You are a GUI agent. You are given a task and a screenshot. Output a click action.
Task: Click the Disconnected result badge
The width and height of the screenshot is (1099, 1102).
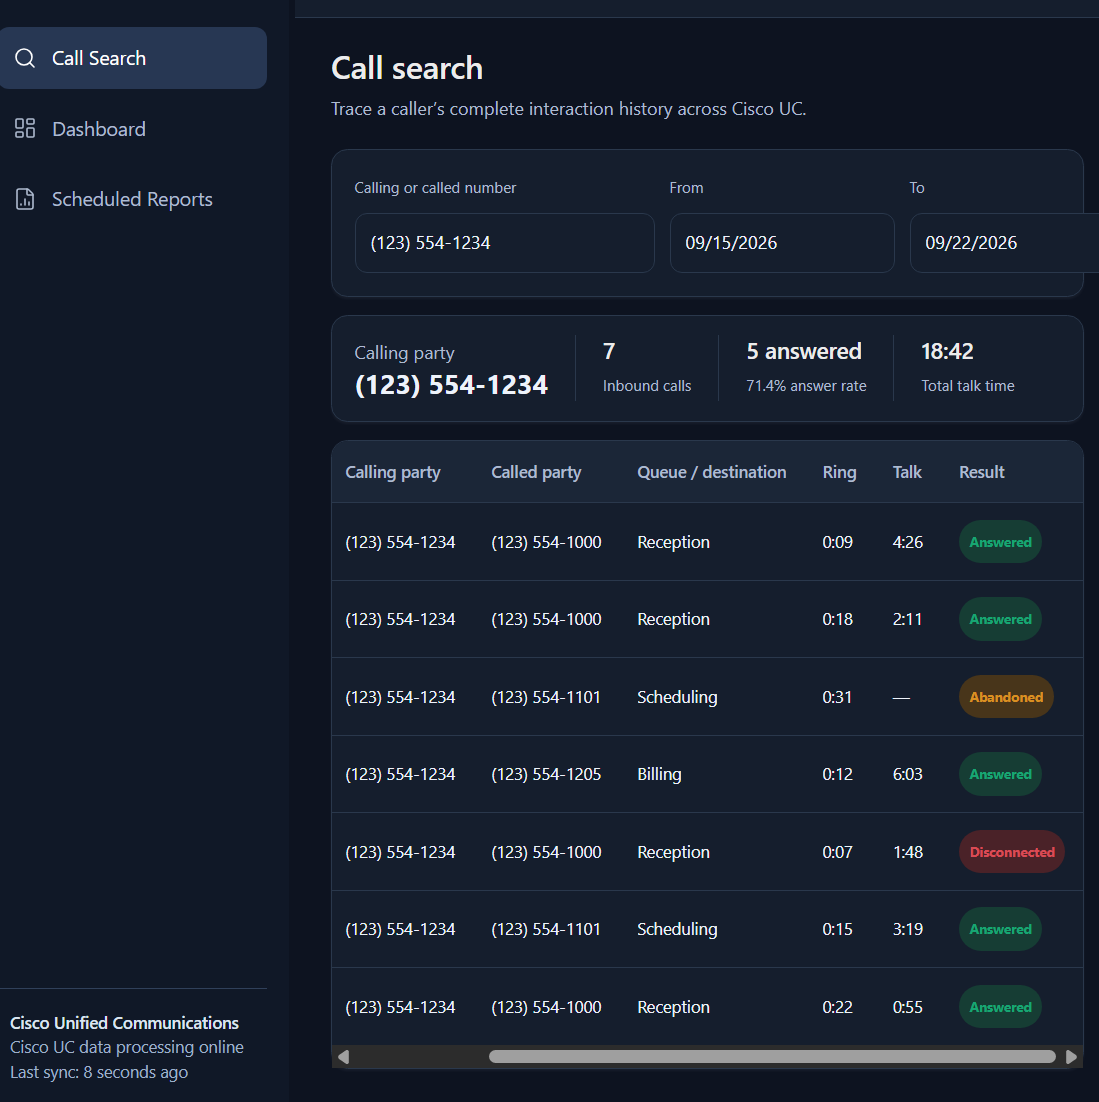coord(1012,852)
